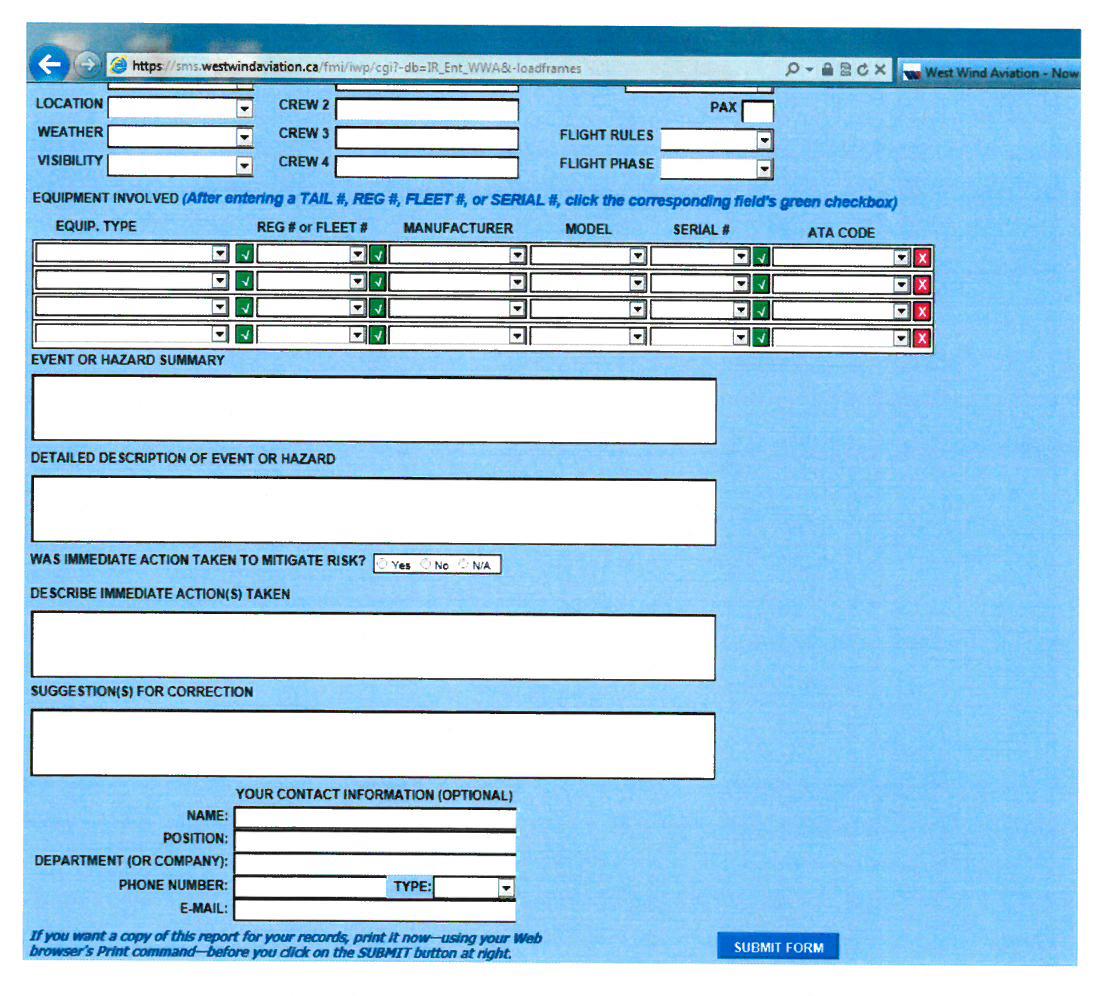Screen dimensions: 1096x996
Task: Expand the Flight Rules dropdown
Action: point(765,141)
